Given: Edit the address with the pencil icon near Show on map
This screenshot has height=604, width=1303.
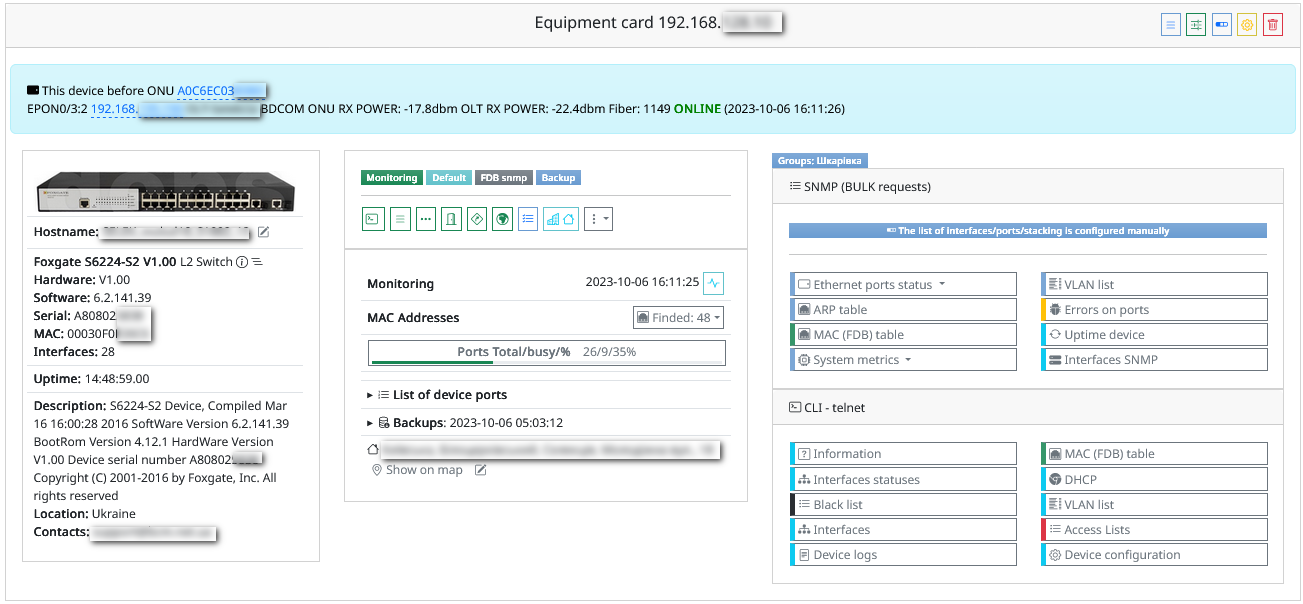Looking at the screenshot, I should [x=481, y=470].
